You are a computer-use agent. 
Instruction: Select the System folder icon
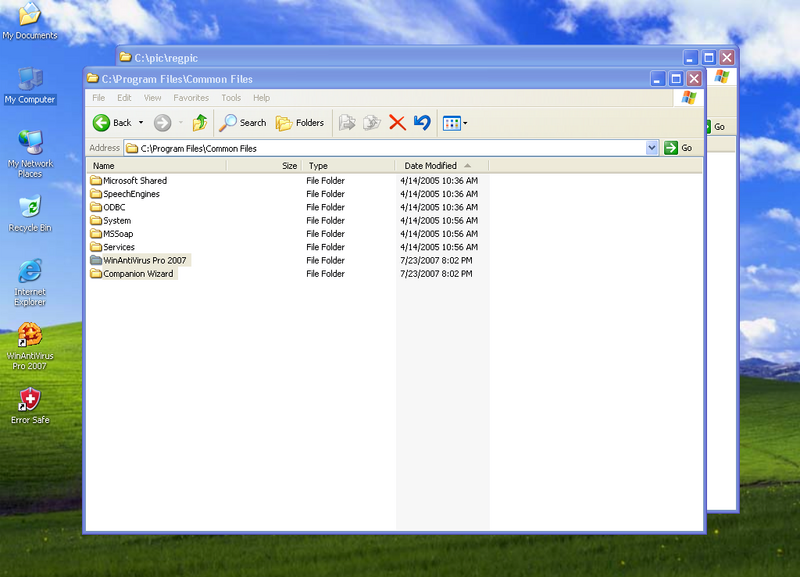96,220
